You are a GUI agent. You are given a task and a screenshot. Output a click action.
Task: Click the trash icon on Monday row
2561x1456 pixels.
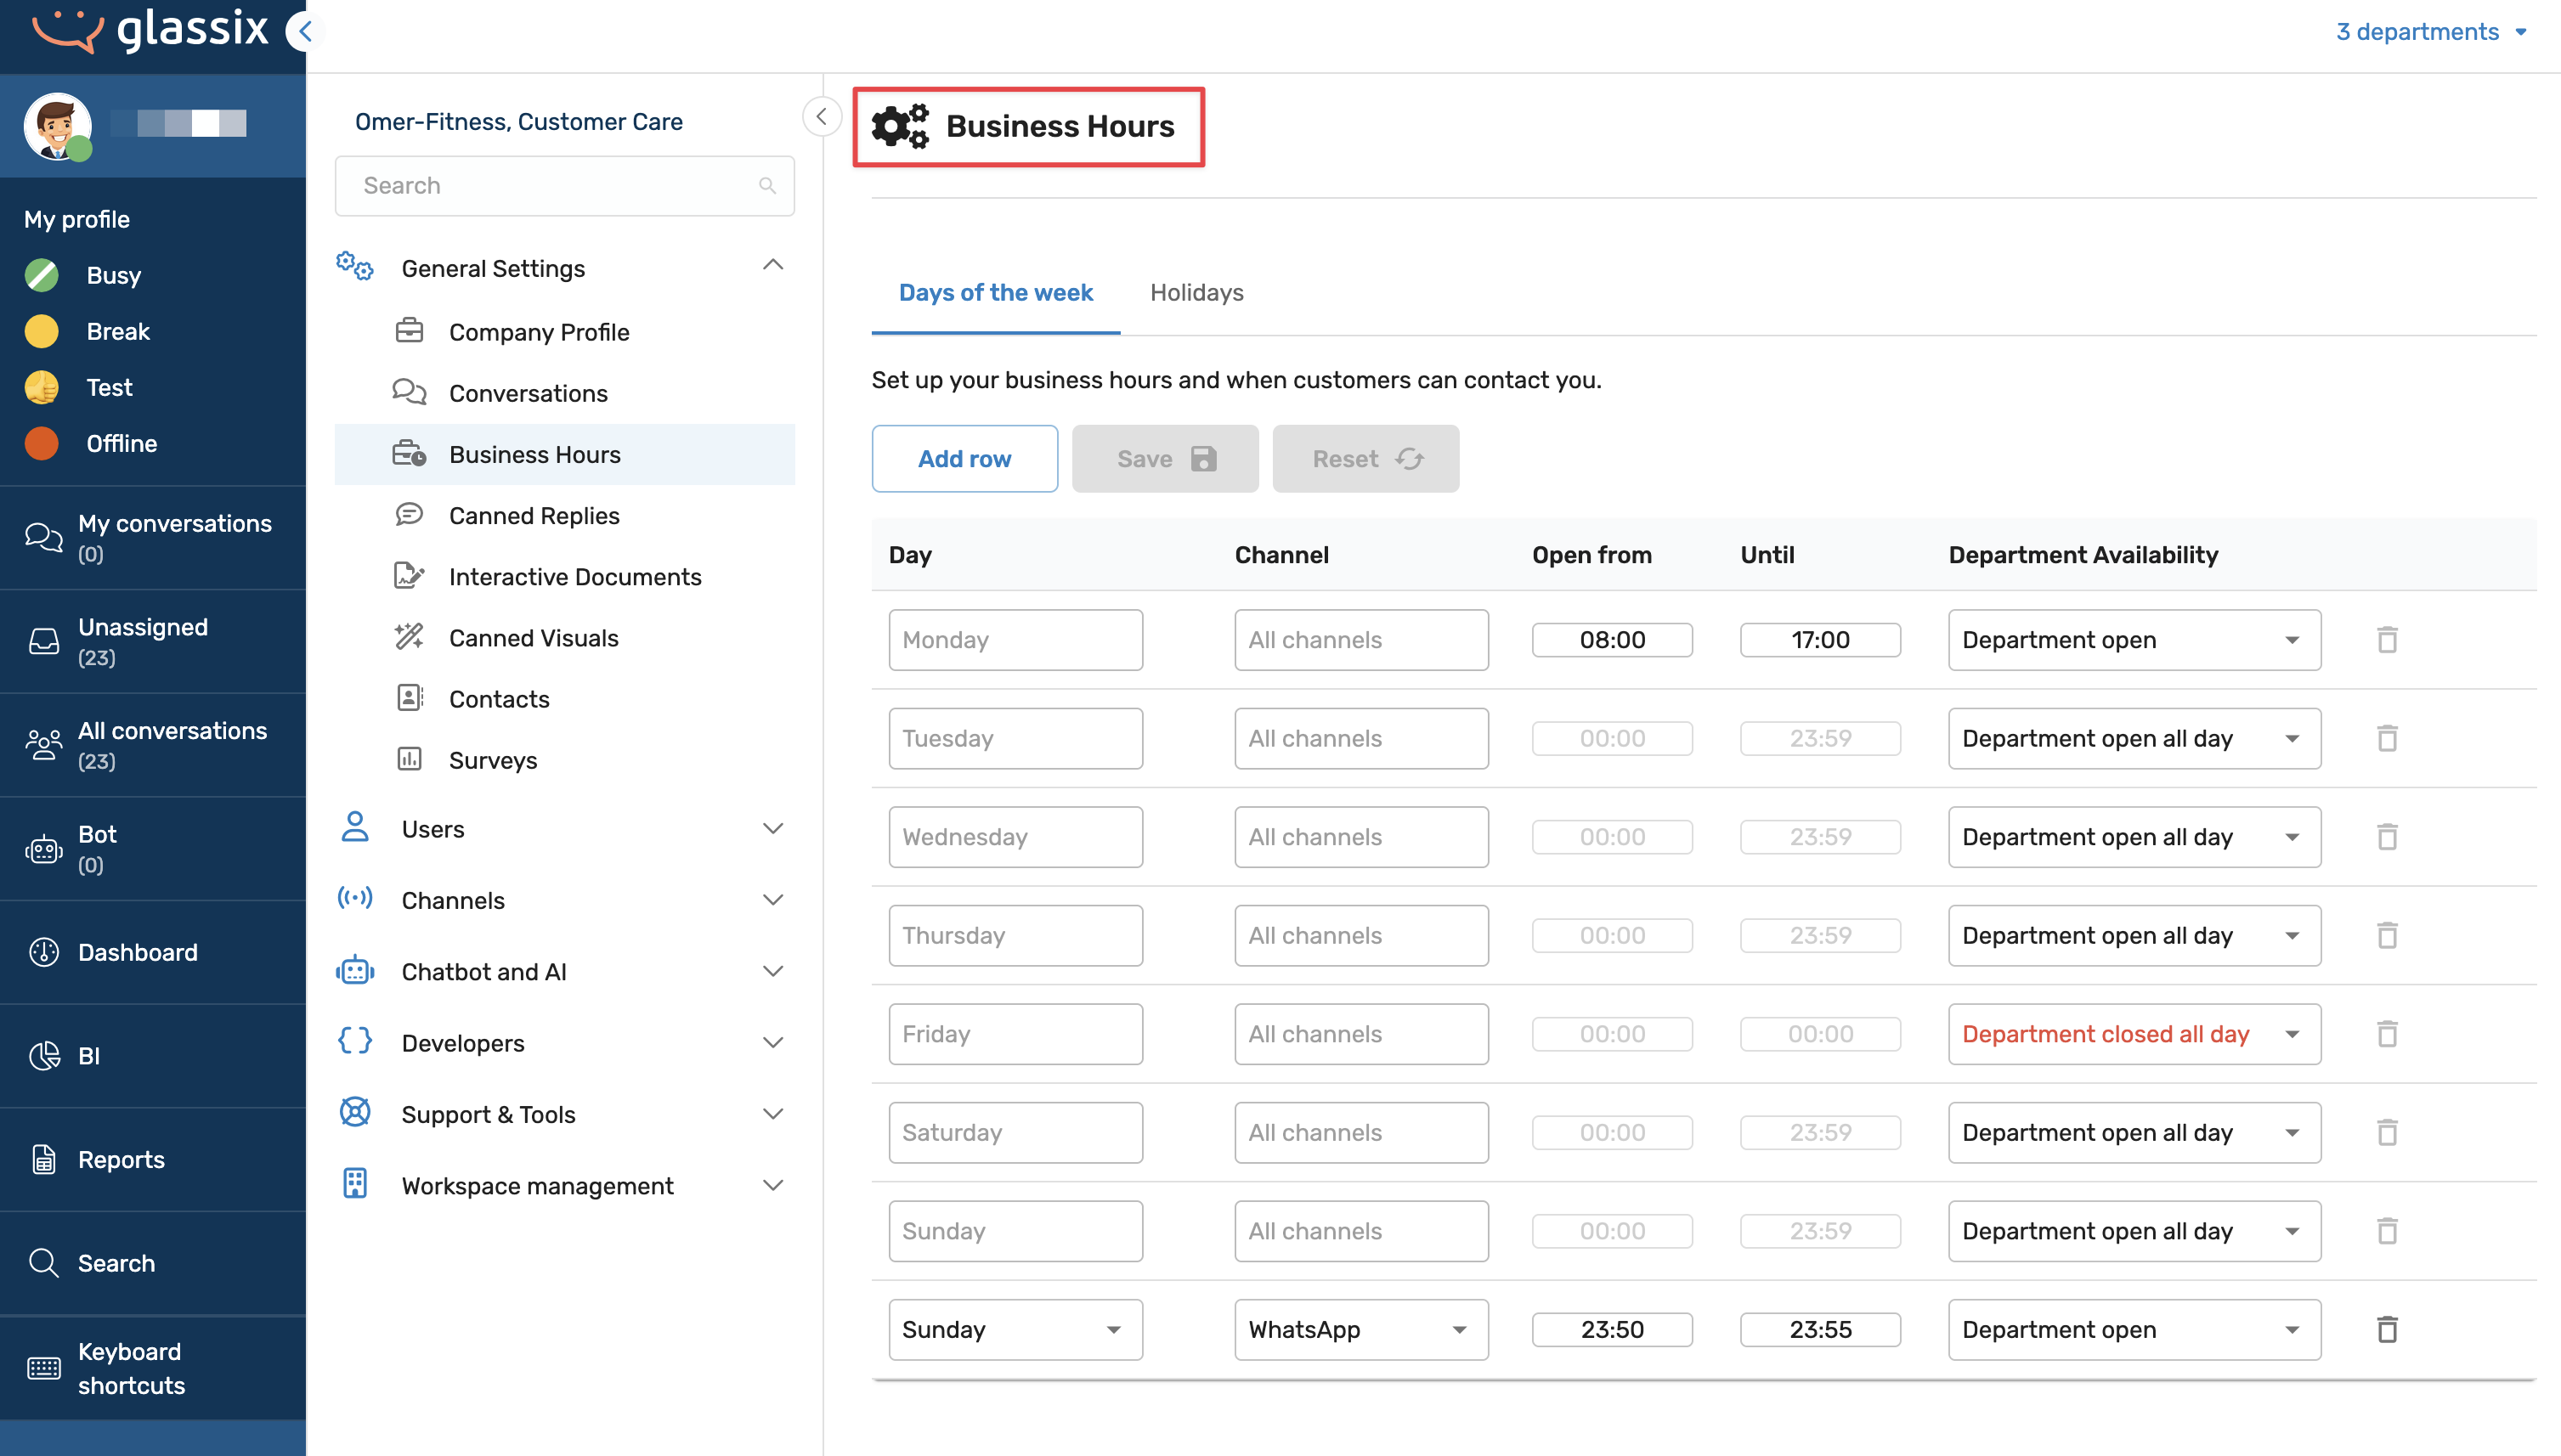2386,640
